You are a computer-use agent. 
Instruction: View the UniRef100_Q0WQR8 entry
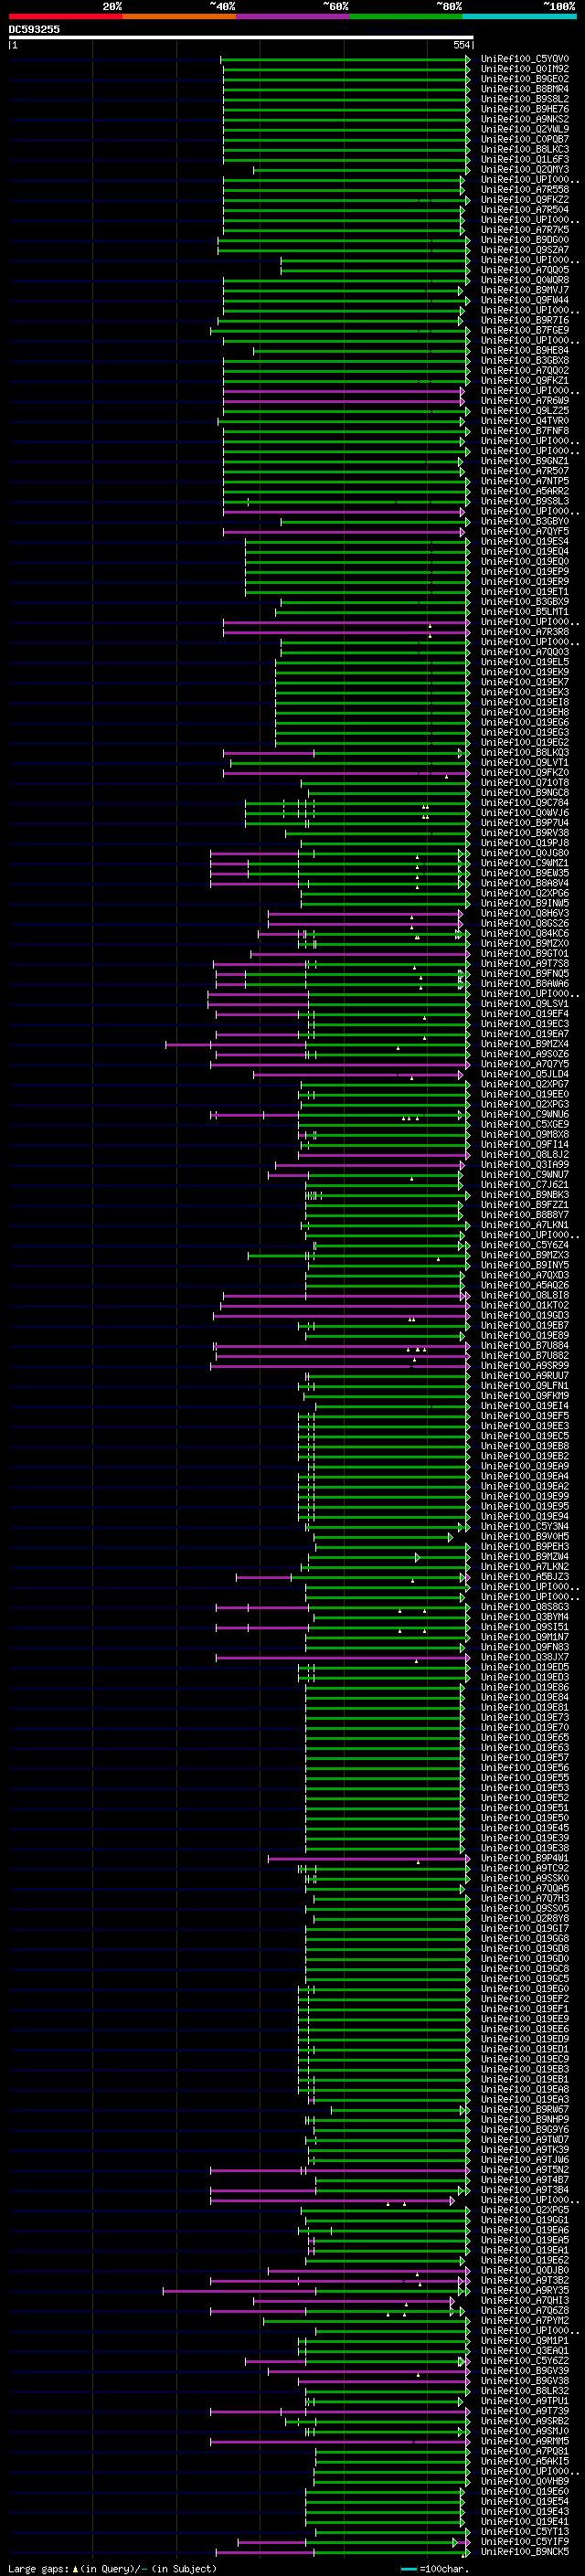click(x=524, y=280)
